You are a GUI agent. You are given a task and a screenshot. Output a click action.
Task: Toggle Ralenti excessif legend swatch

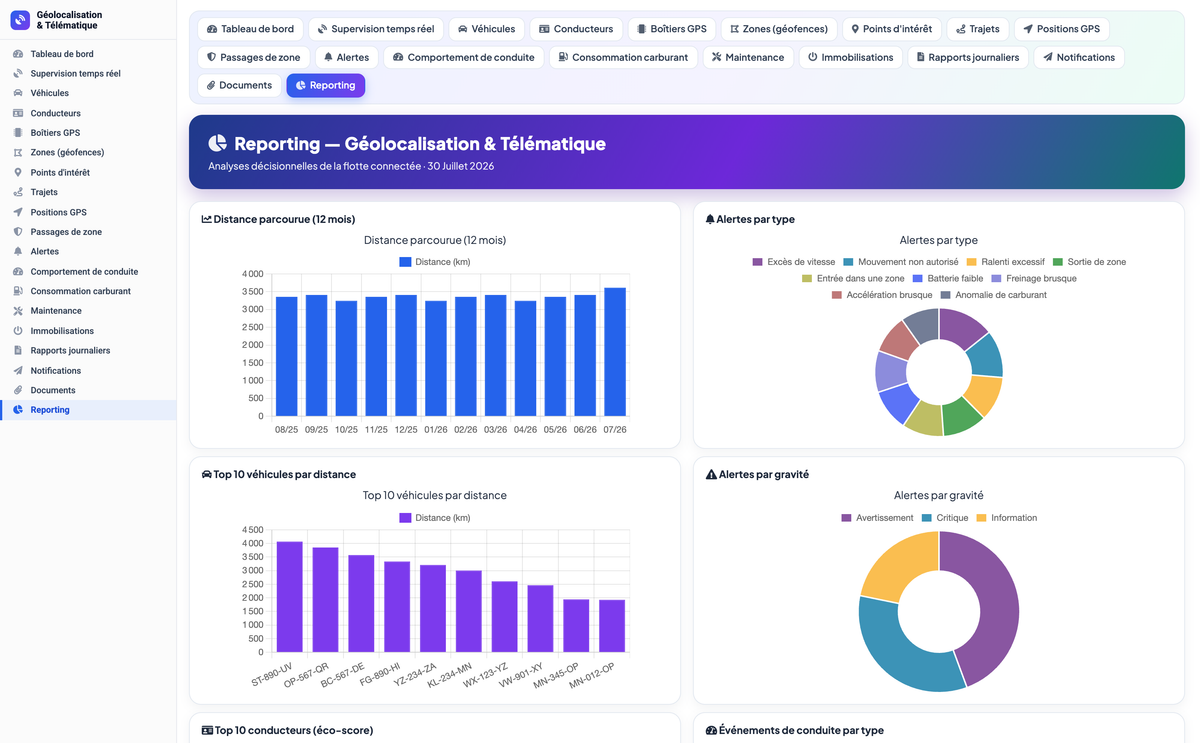[x=971, y=262]
